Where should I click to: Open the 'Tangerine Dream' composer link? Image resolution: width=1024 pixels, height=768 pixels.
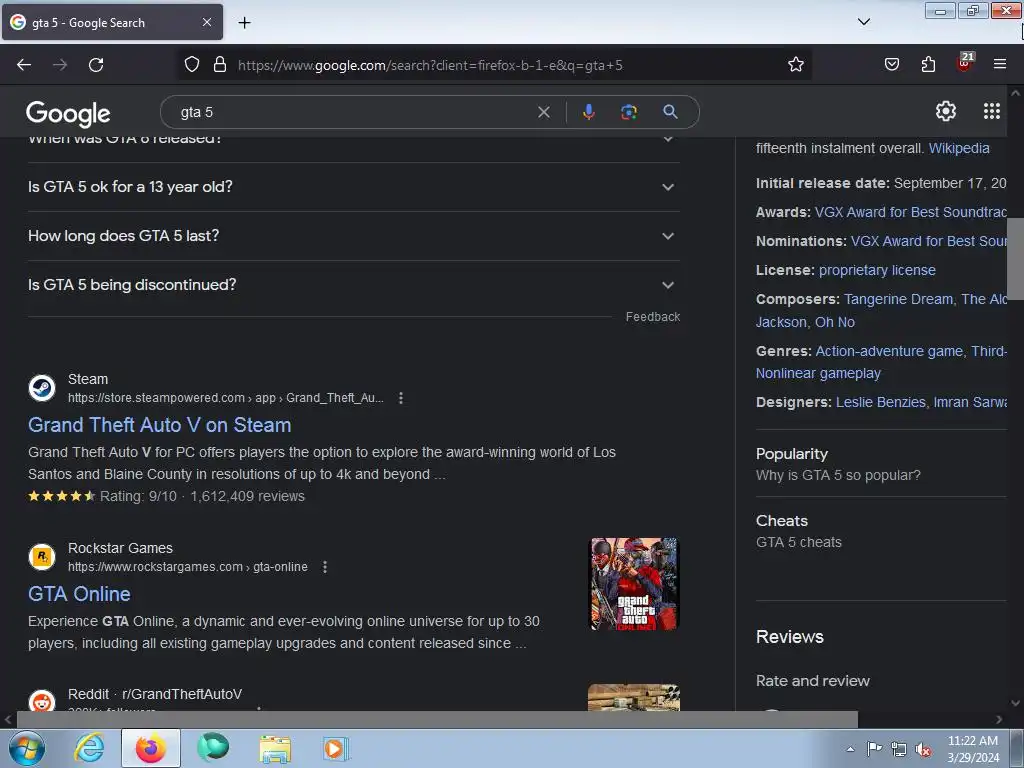click(898, 299)
